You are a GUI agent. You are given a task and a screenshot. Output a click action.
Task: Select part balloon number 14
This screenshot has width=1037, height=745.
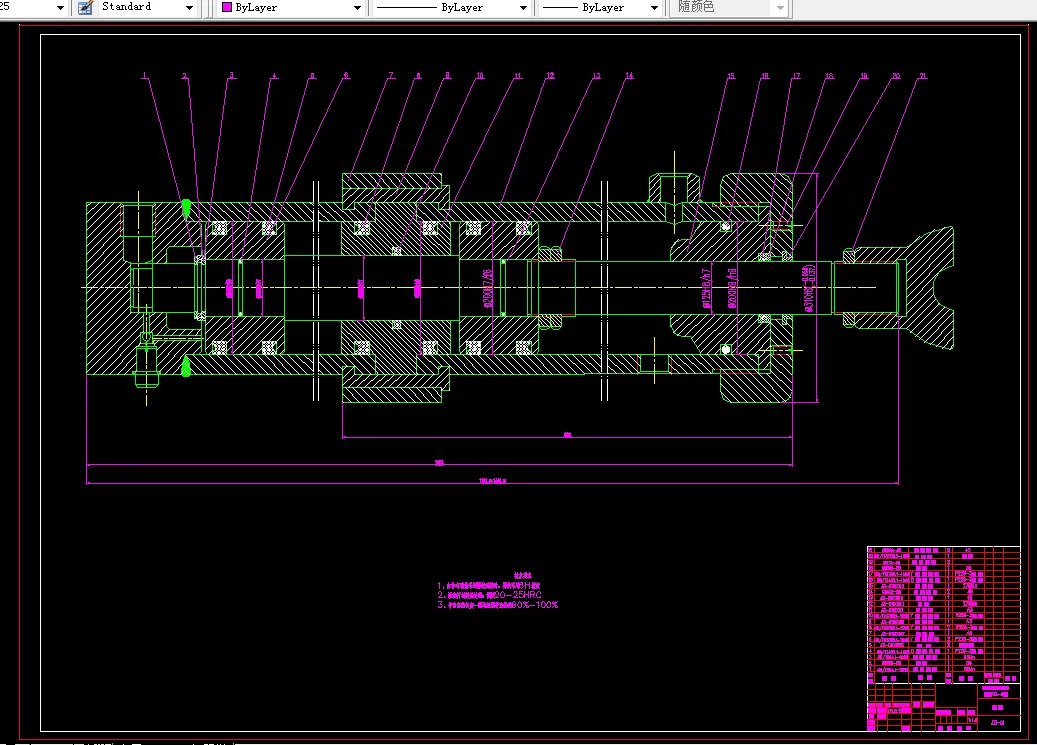click(629, 75)
